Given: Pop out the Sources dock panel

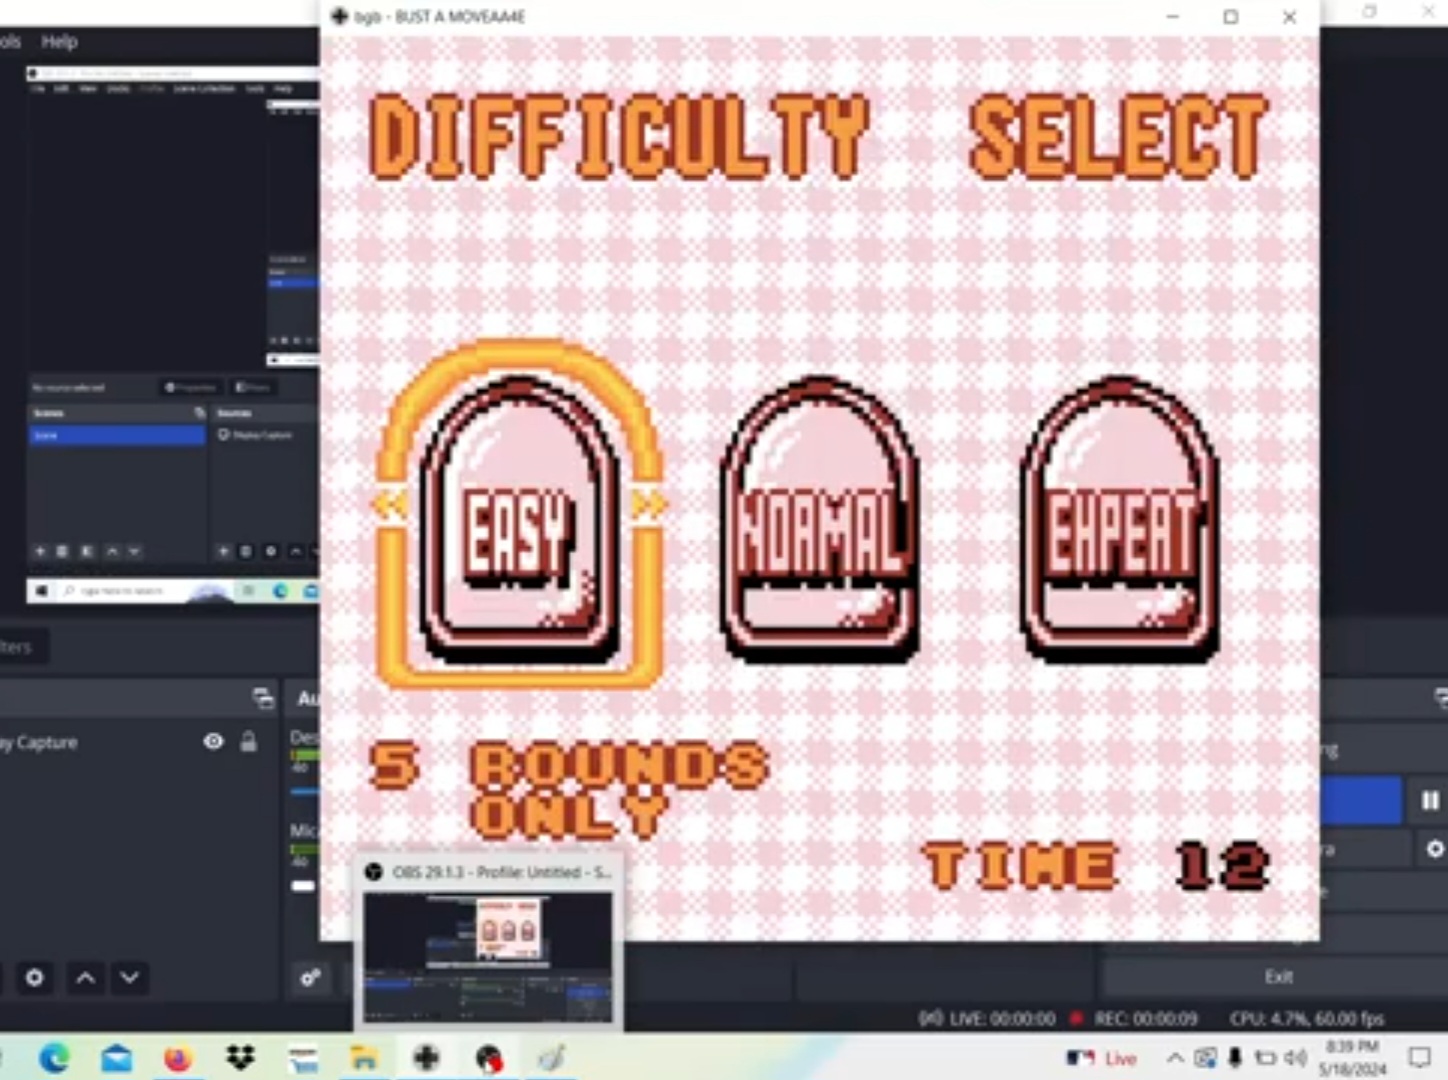Looking at the screenshot, I should click(263, 698).
